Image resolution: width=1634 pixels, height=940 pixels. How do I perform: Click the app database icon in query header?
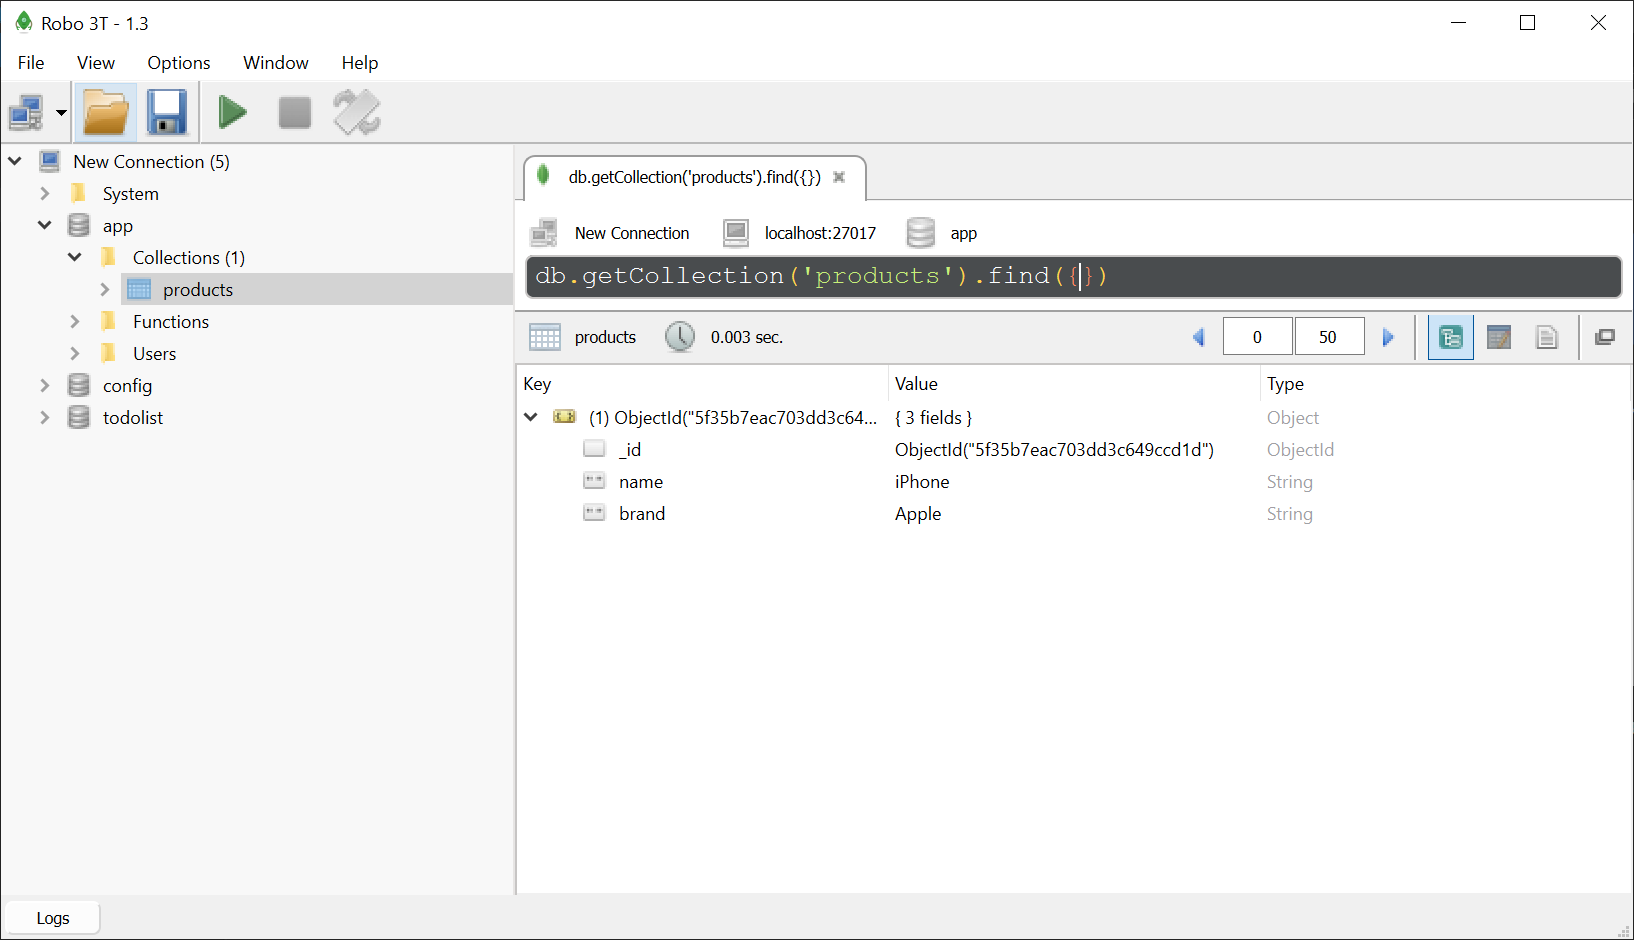pos(921,233)
